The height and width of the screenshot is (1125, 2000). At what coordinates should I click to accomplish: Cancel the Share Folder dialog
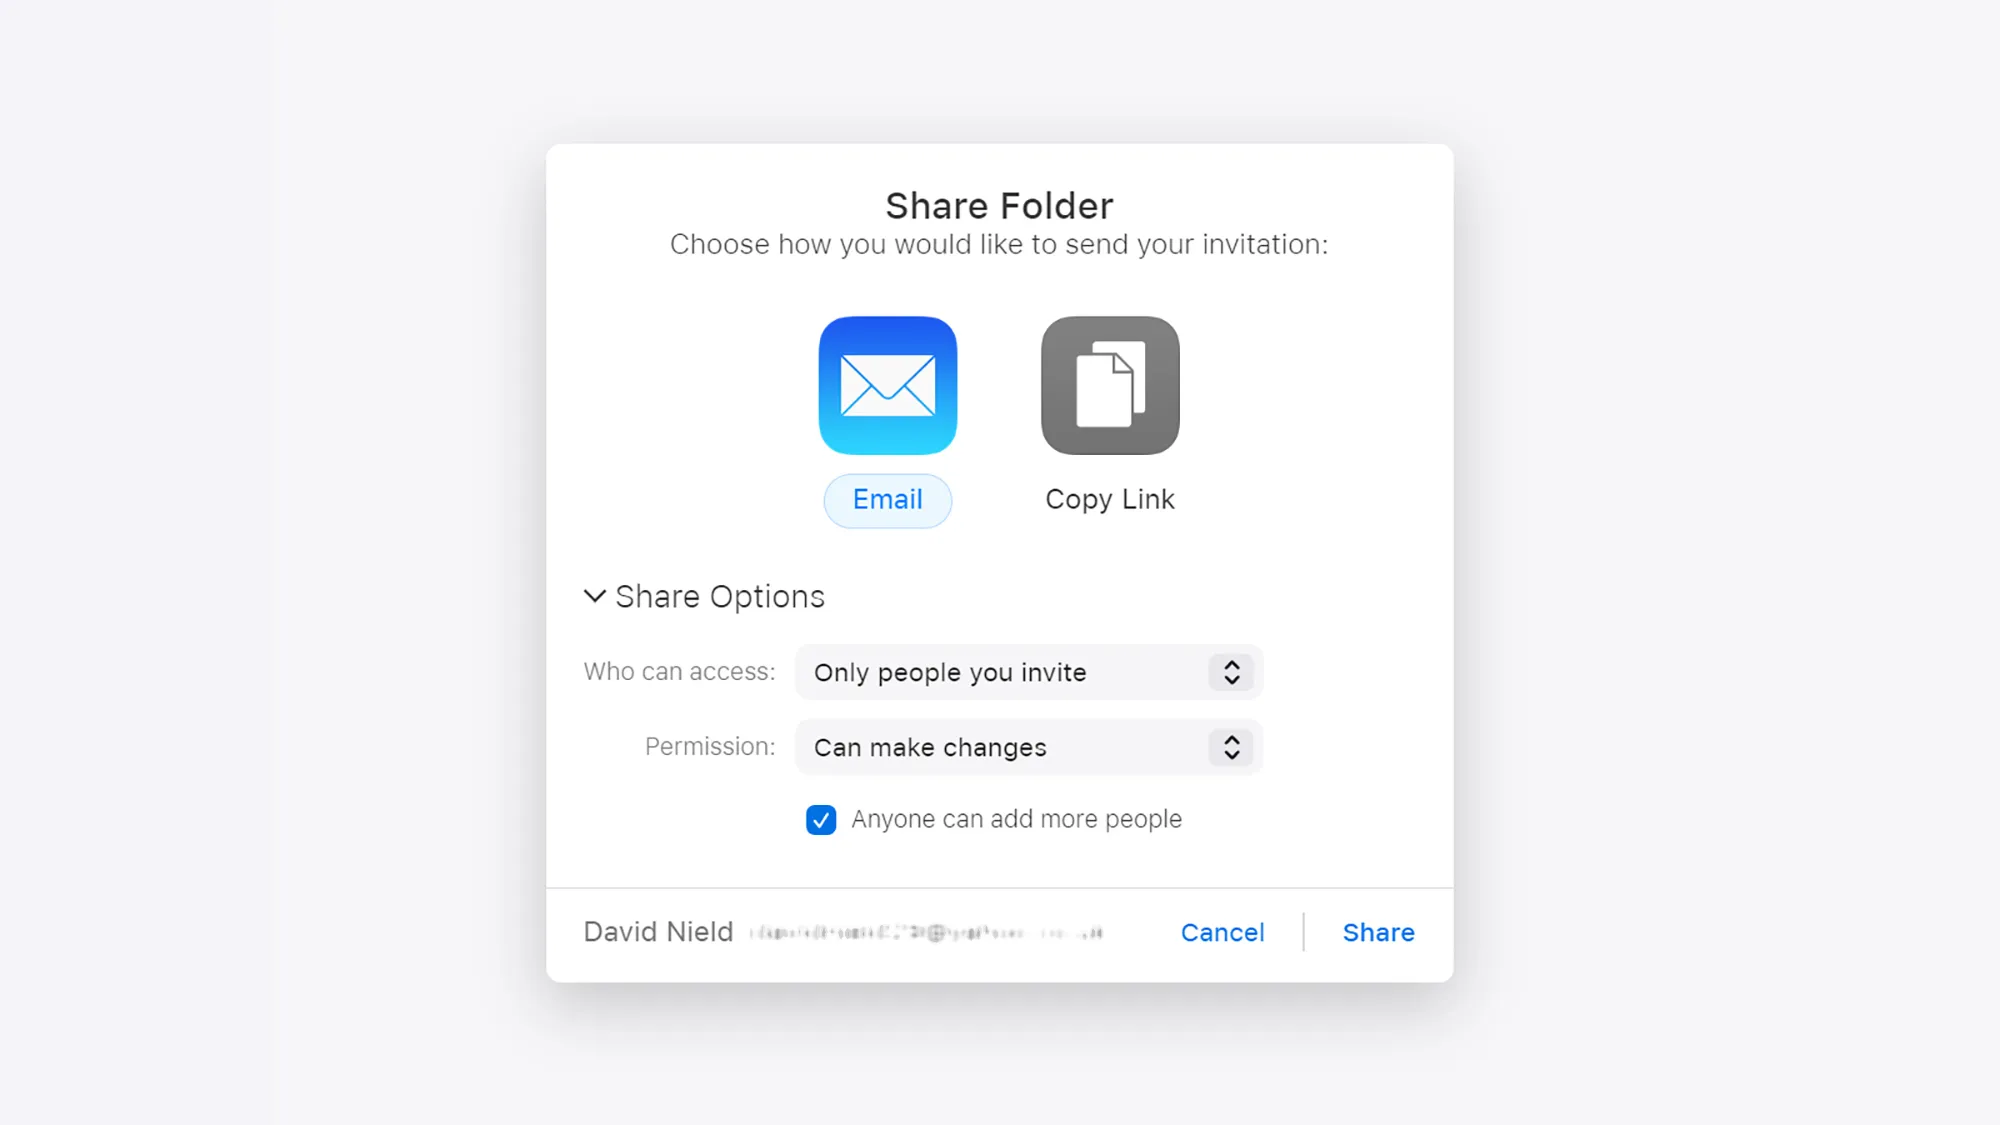click(1222, 932)
